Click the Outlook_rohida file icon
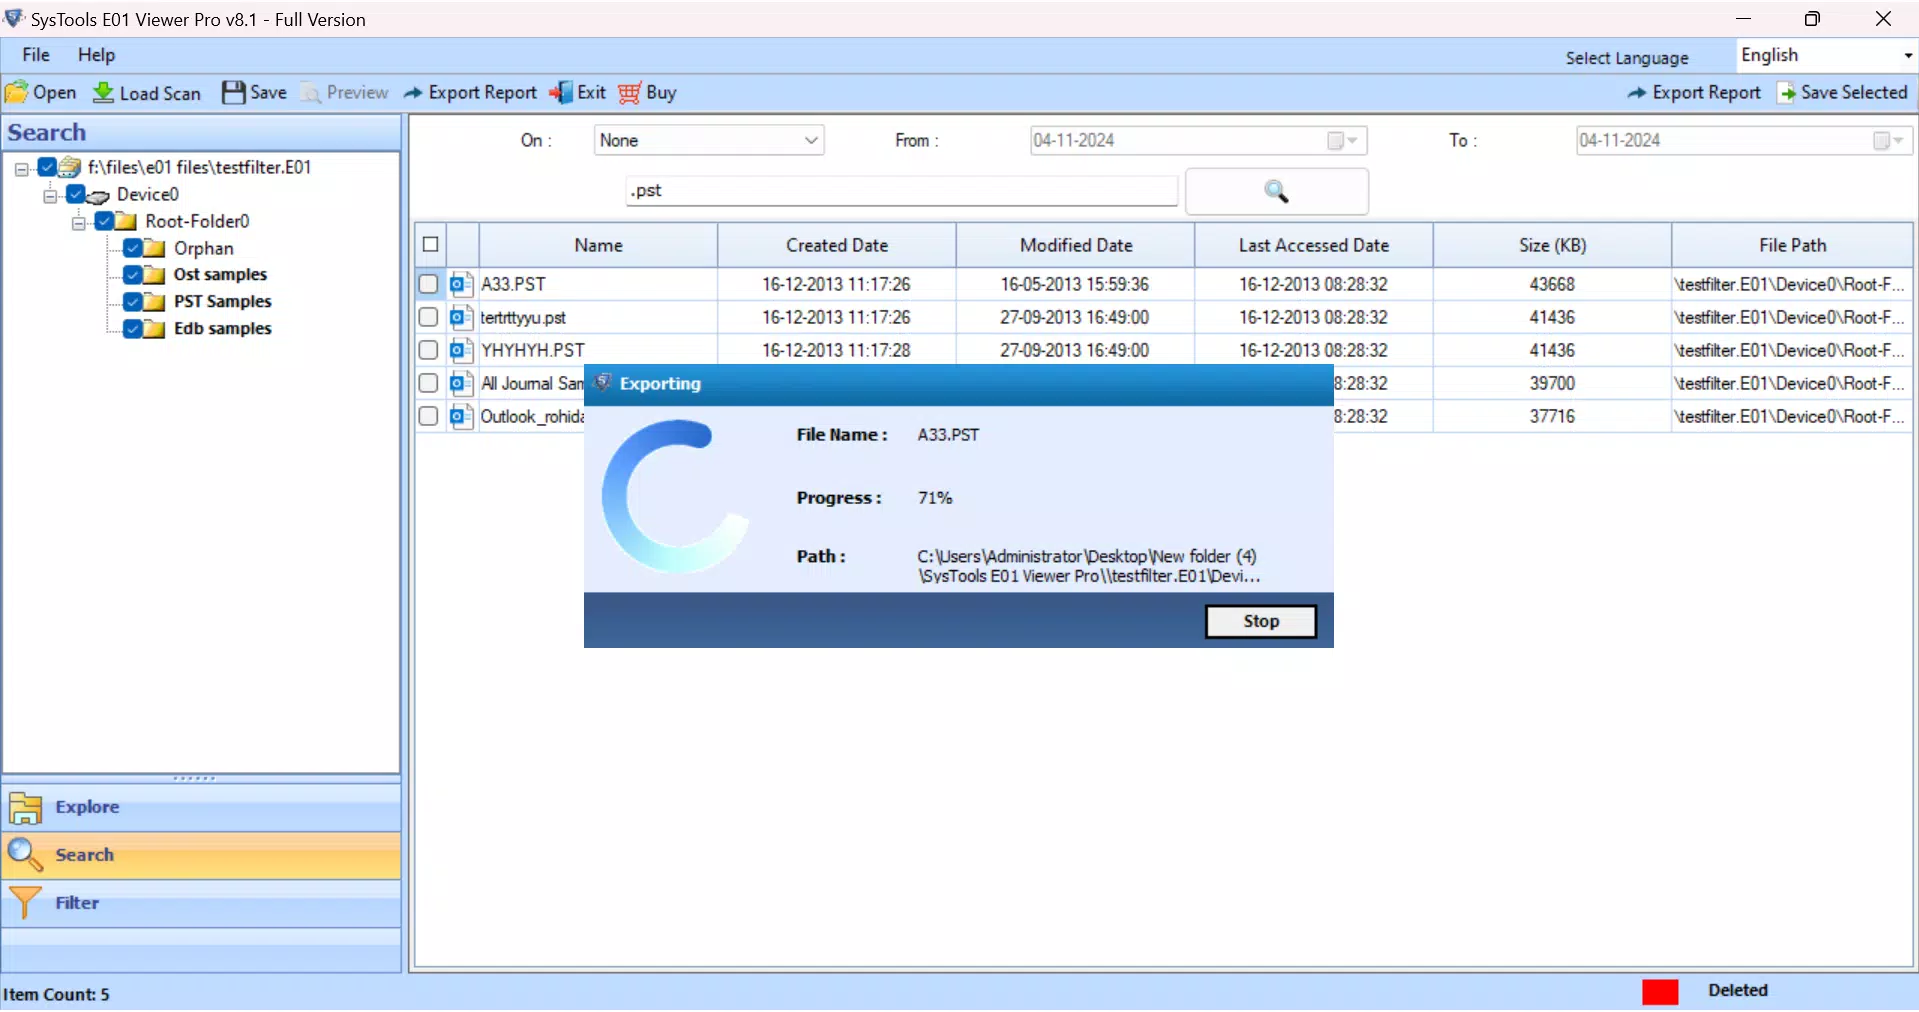 click(x=461, y=416)
